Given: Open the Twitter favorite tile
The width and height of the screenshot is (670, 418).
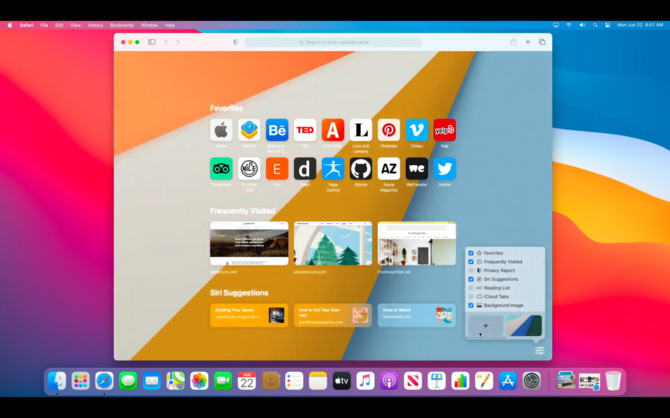Looking at the screenshot, I should (x=444, y=168).
